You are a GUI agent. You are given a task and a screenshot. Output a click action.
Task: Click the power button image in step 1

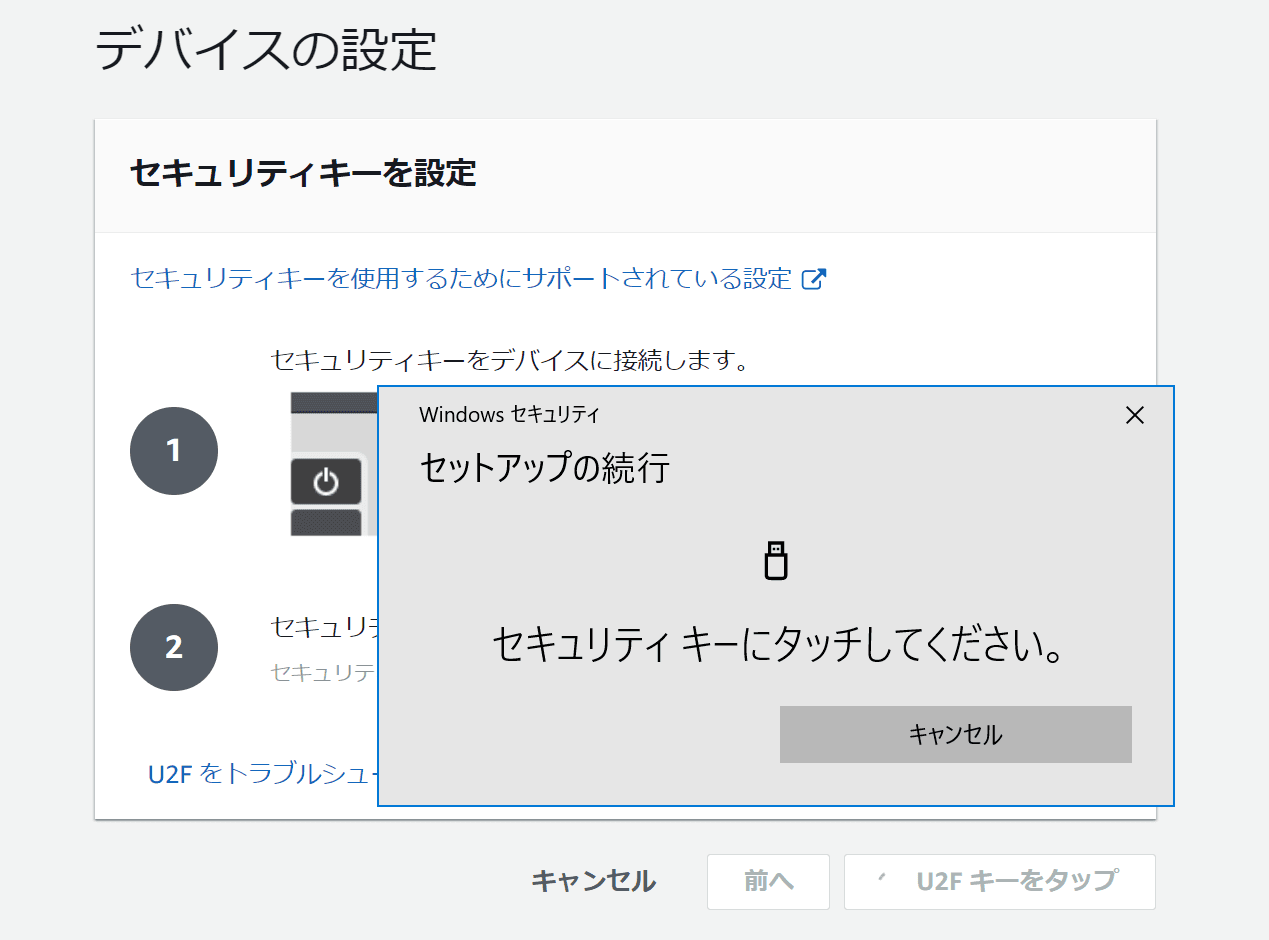pyautogui.click(x=326, y=483)
